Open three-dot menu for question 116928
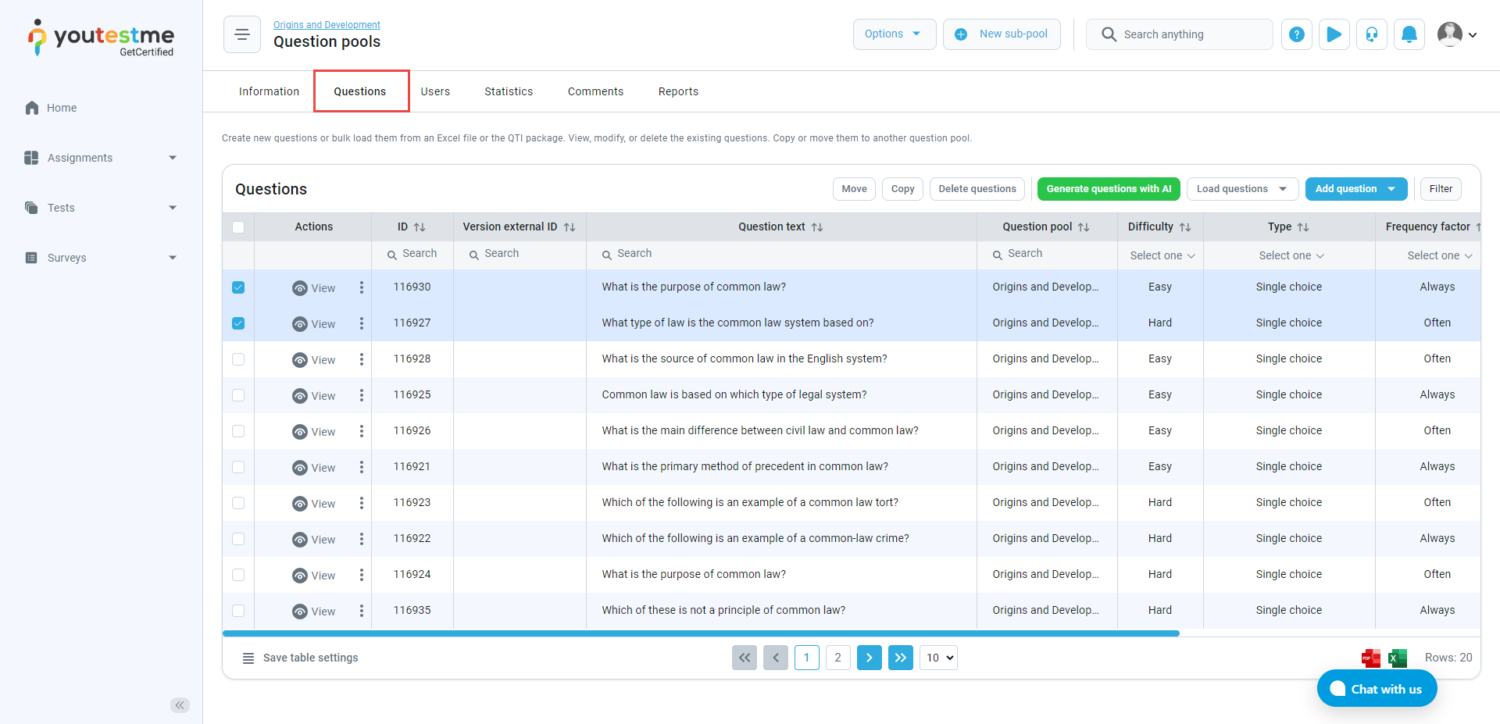Viewport: 1500px width, 724px height. pyautogui.click(x=361, y=359)
